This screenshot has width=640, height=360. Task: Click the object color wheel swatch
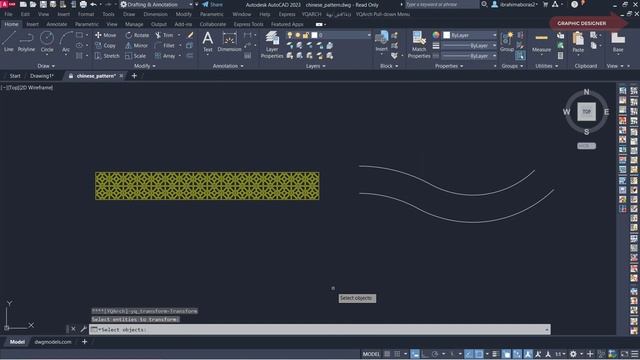point(436,35)
